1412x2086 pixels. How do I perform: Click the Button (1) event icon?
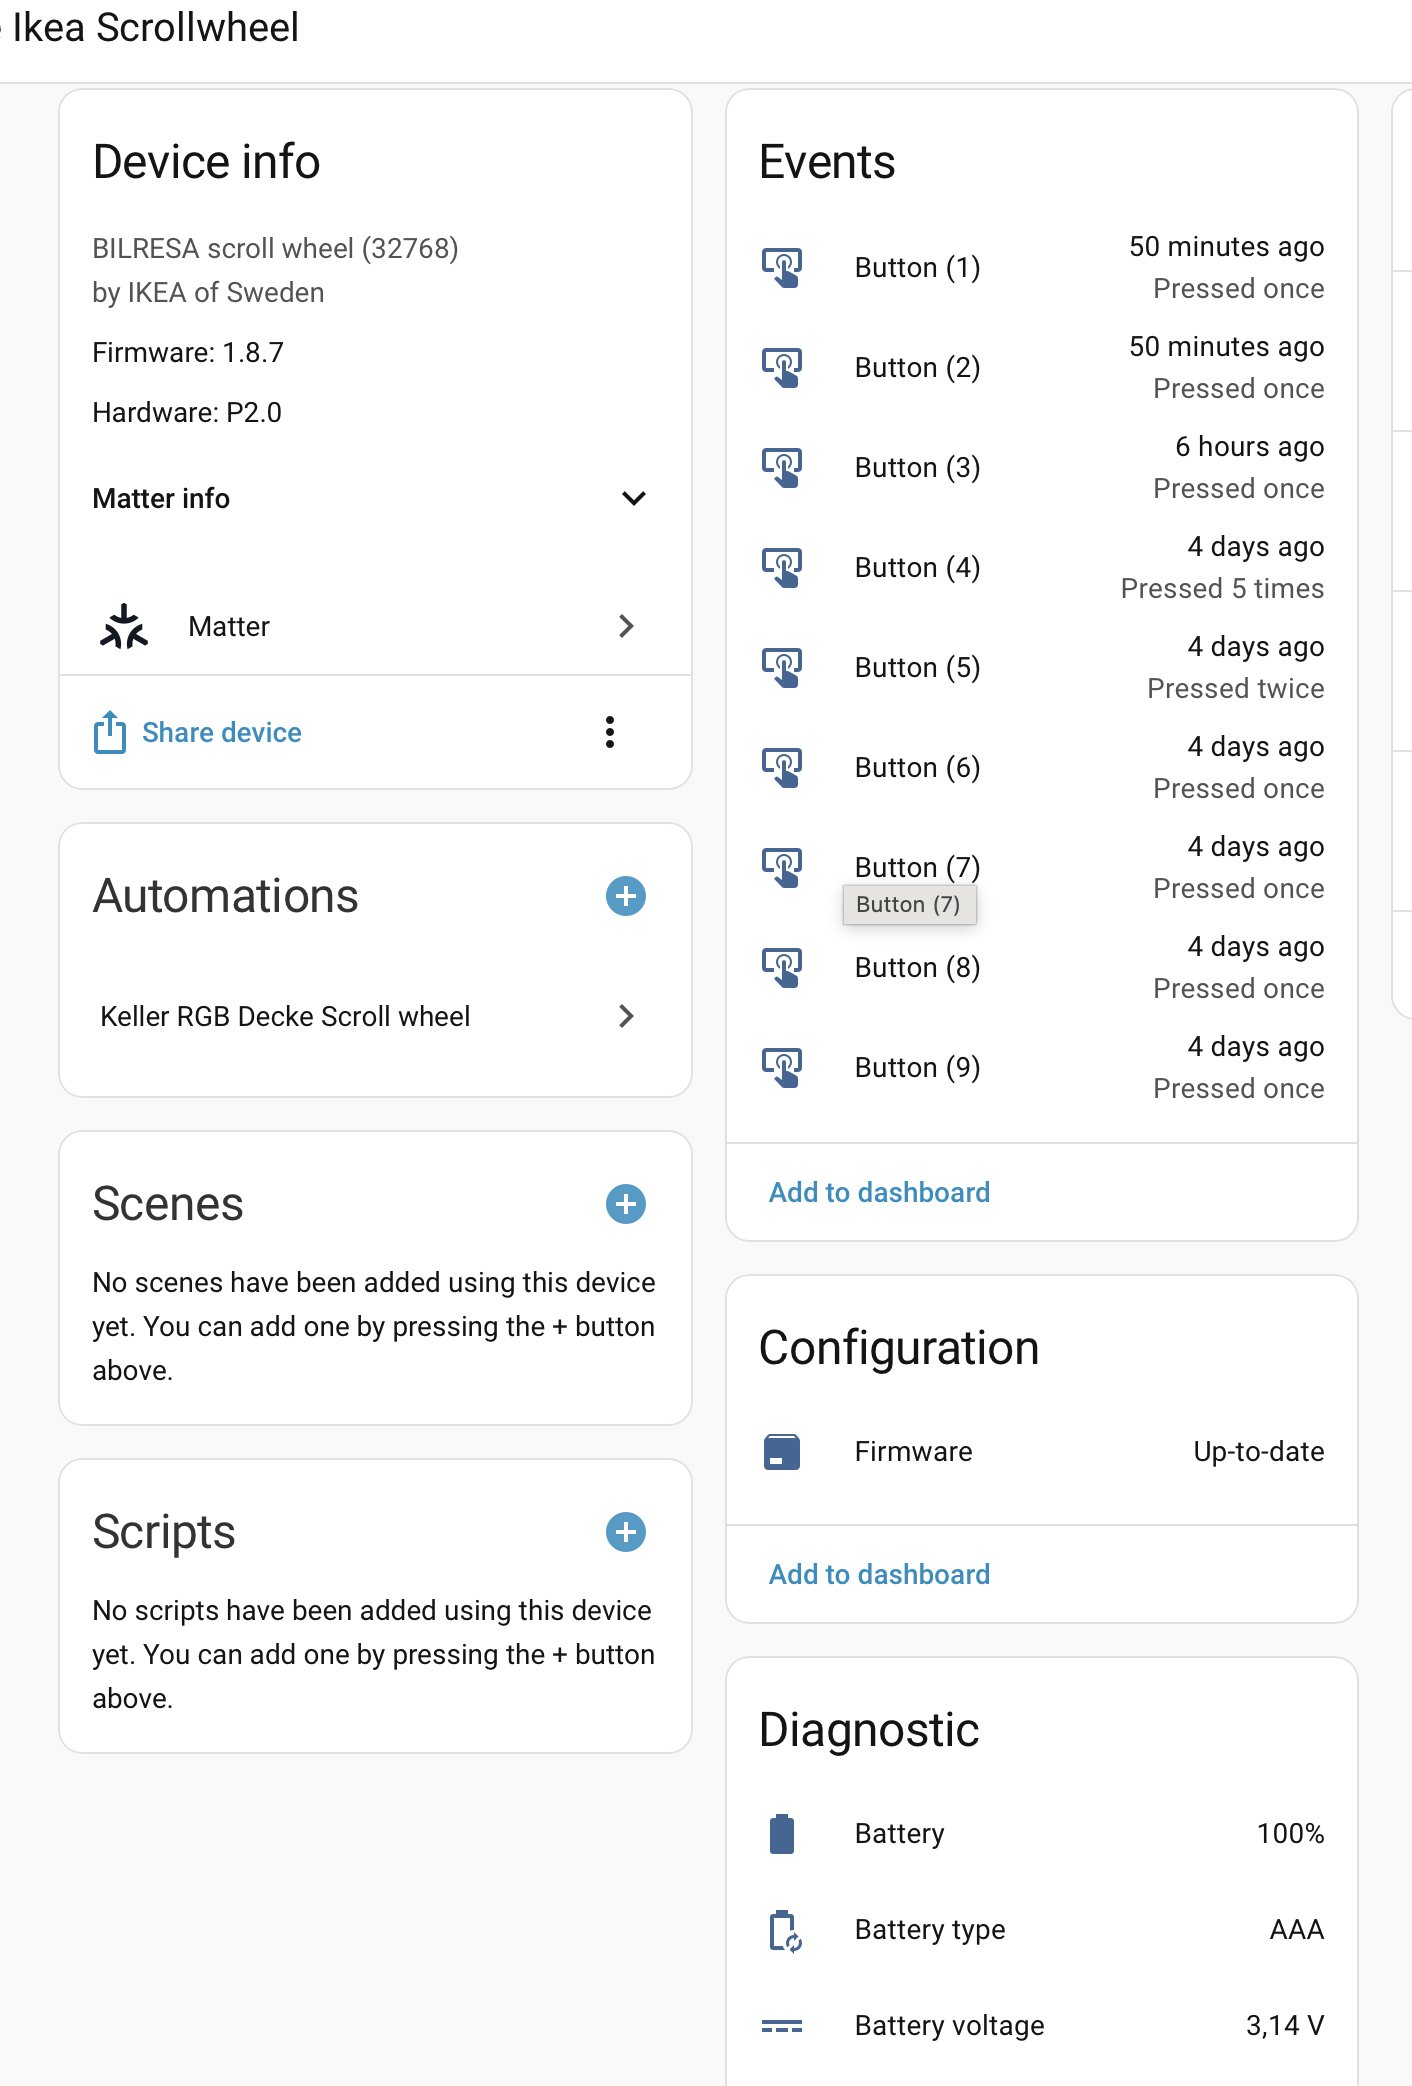point(782,267)
